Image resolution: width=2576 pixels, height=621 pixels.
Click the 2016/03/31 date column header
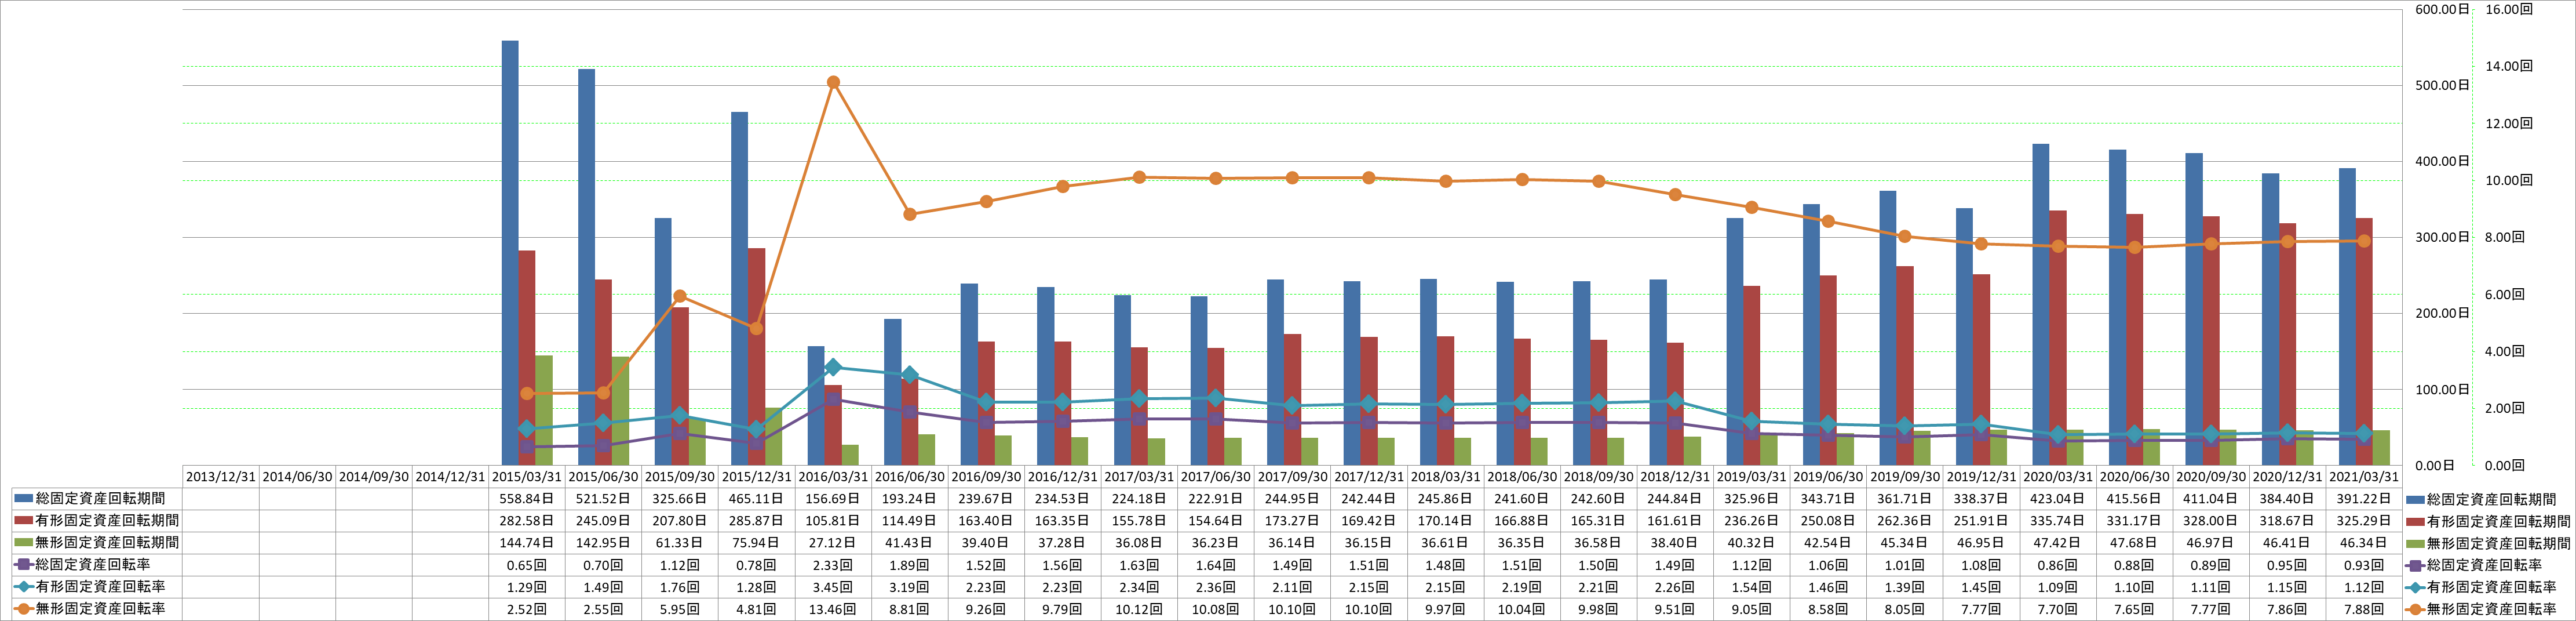click(x=833, y=477)
